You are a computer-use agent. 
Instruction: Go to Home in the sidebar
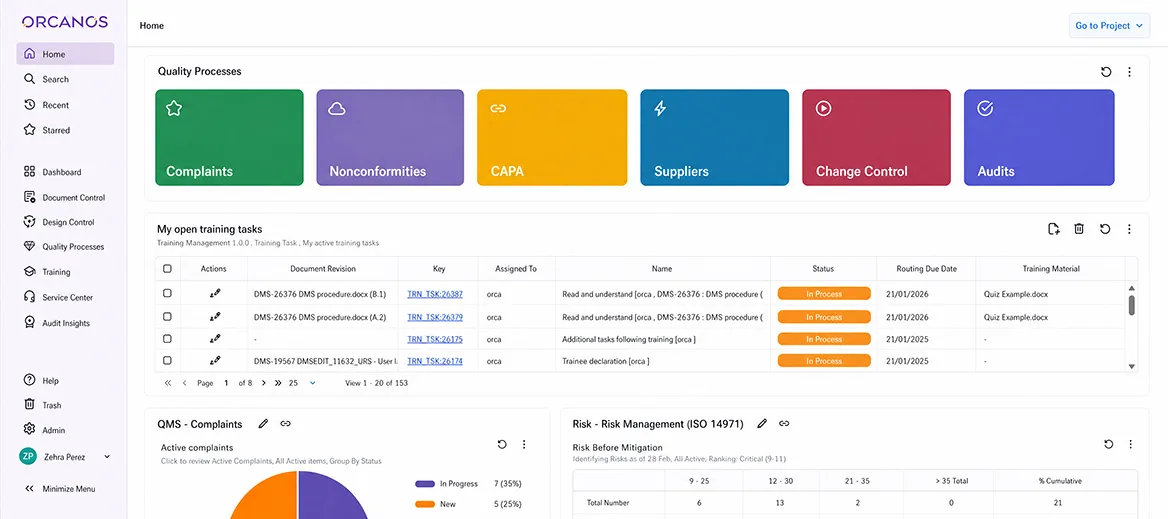click(66, 54)
